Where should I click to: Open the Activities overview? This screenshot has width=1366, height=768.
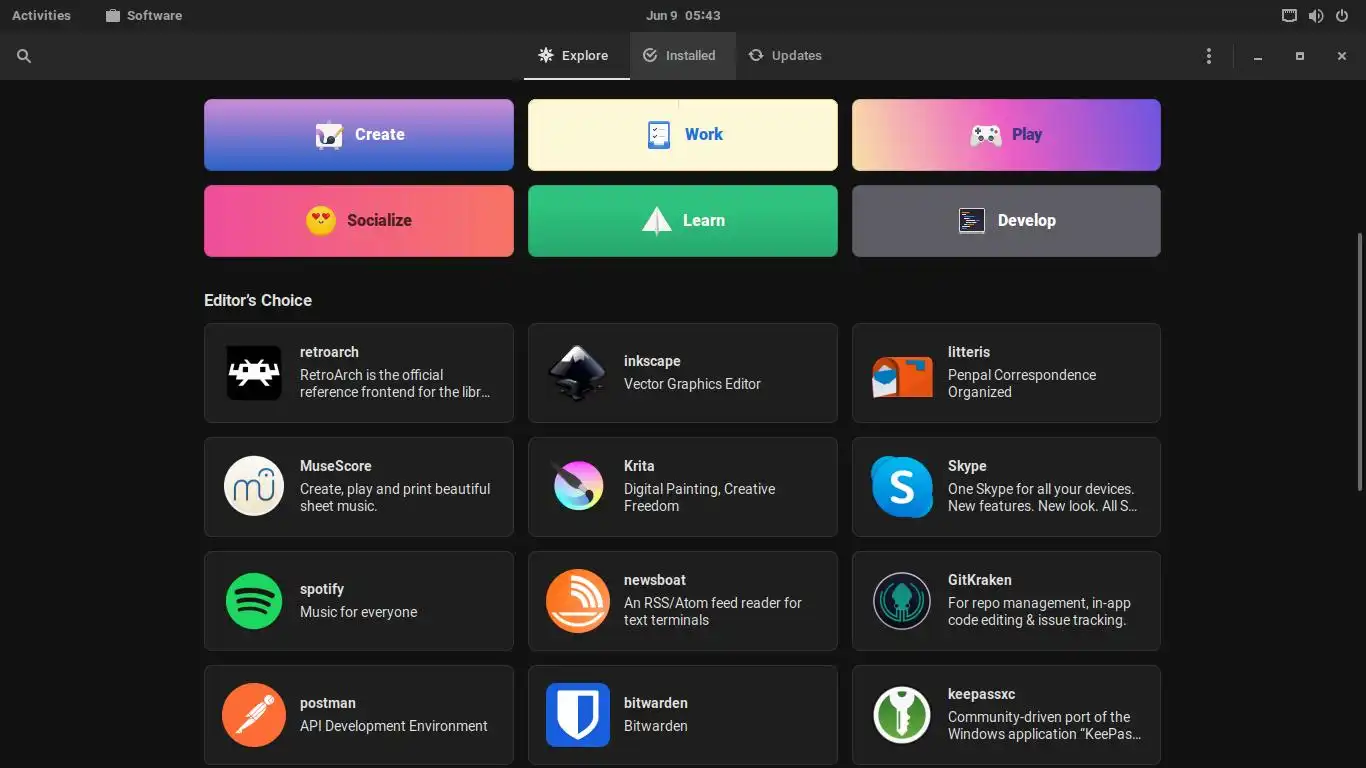coord(41,15)
